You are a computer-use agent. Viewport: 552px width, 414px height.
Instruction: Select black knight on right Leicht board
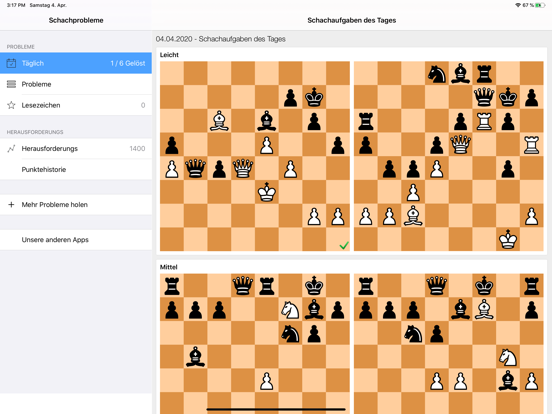437,74
